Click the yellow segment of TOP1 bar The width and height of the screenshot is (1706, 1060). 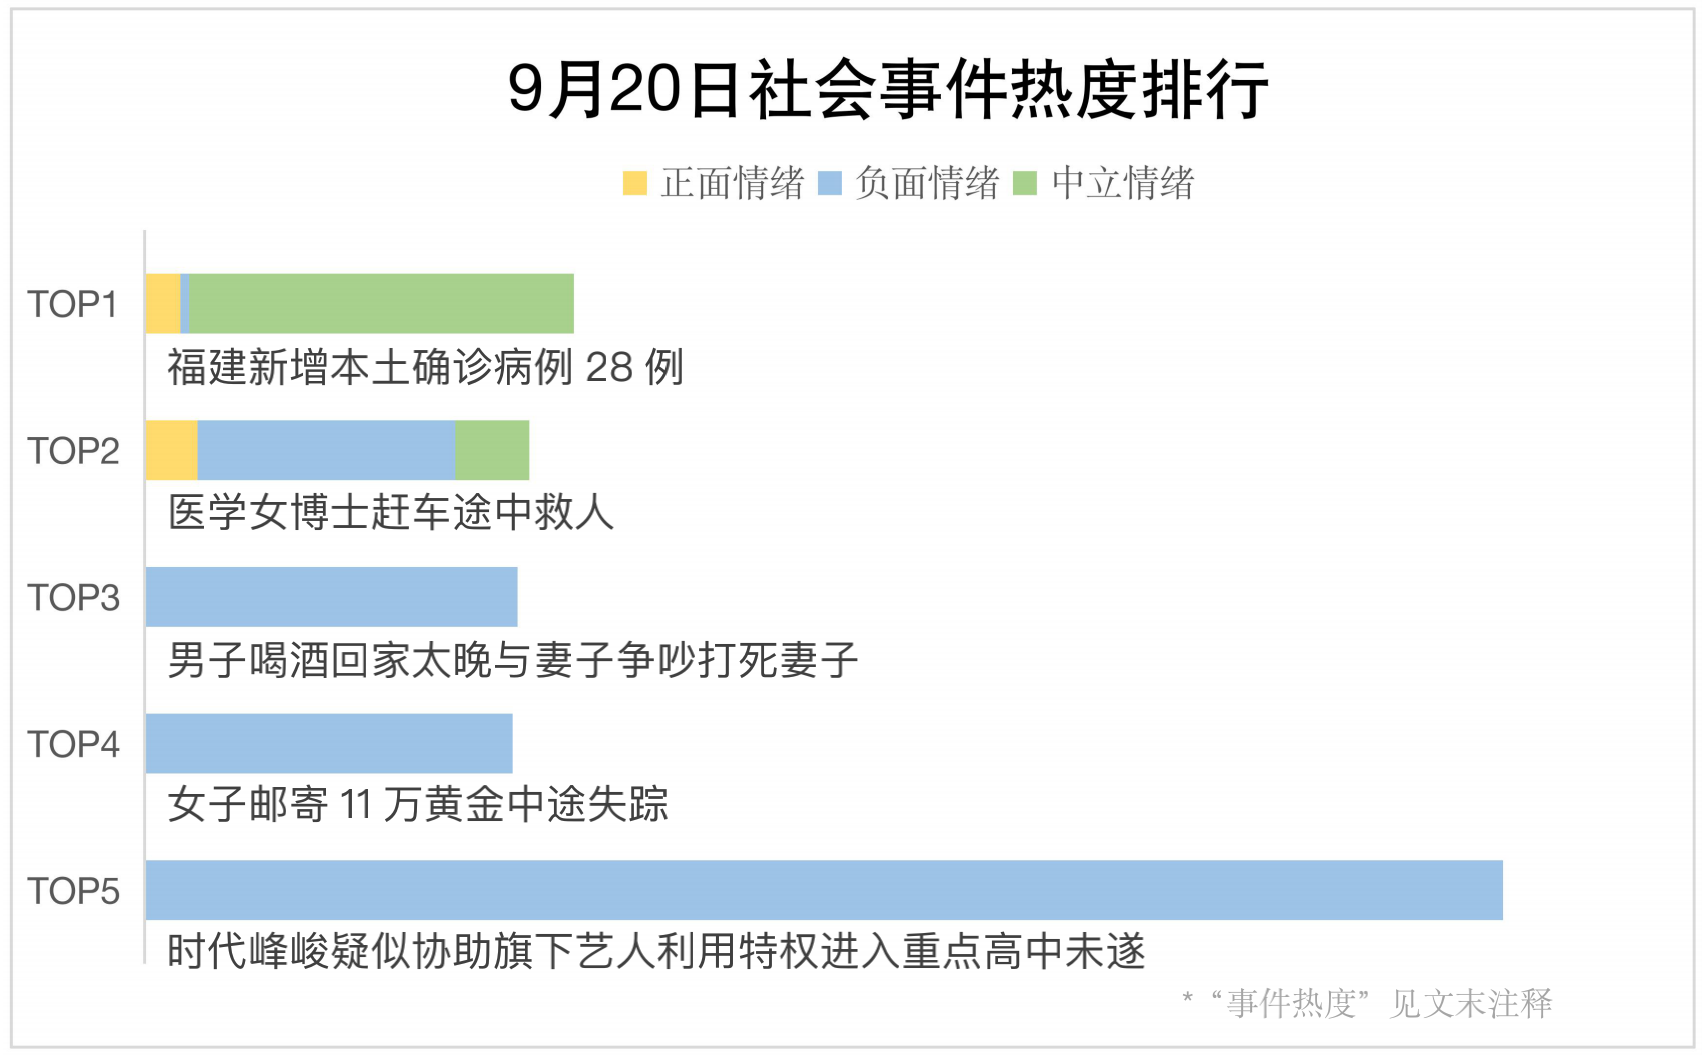[x=163, y=303]
